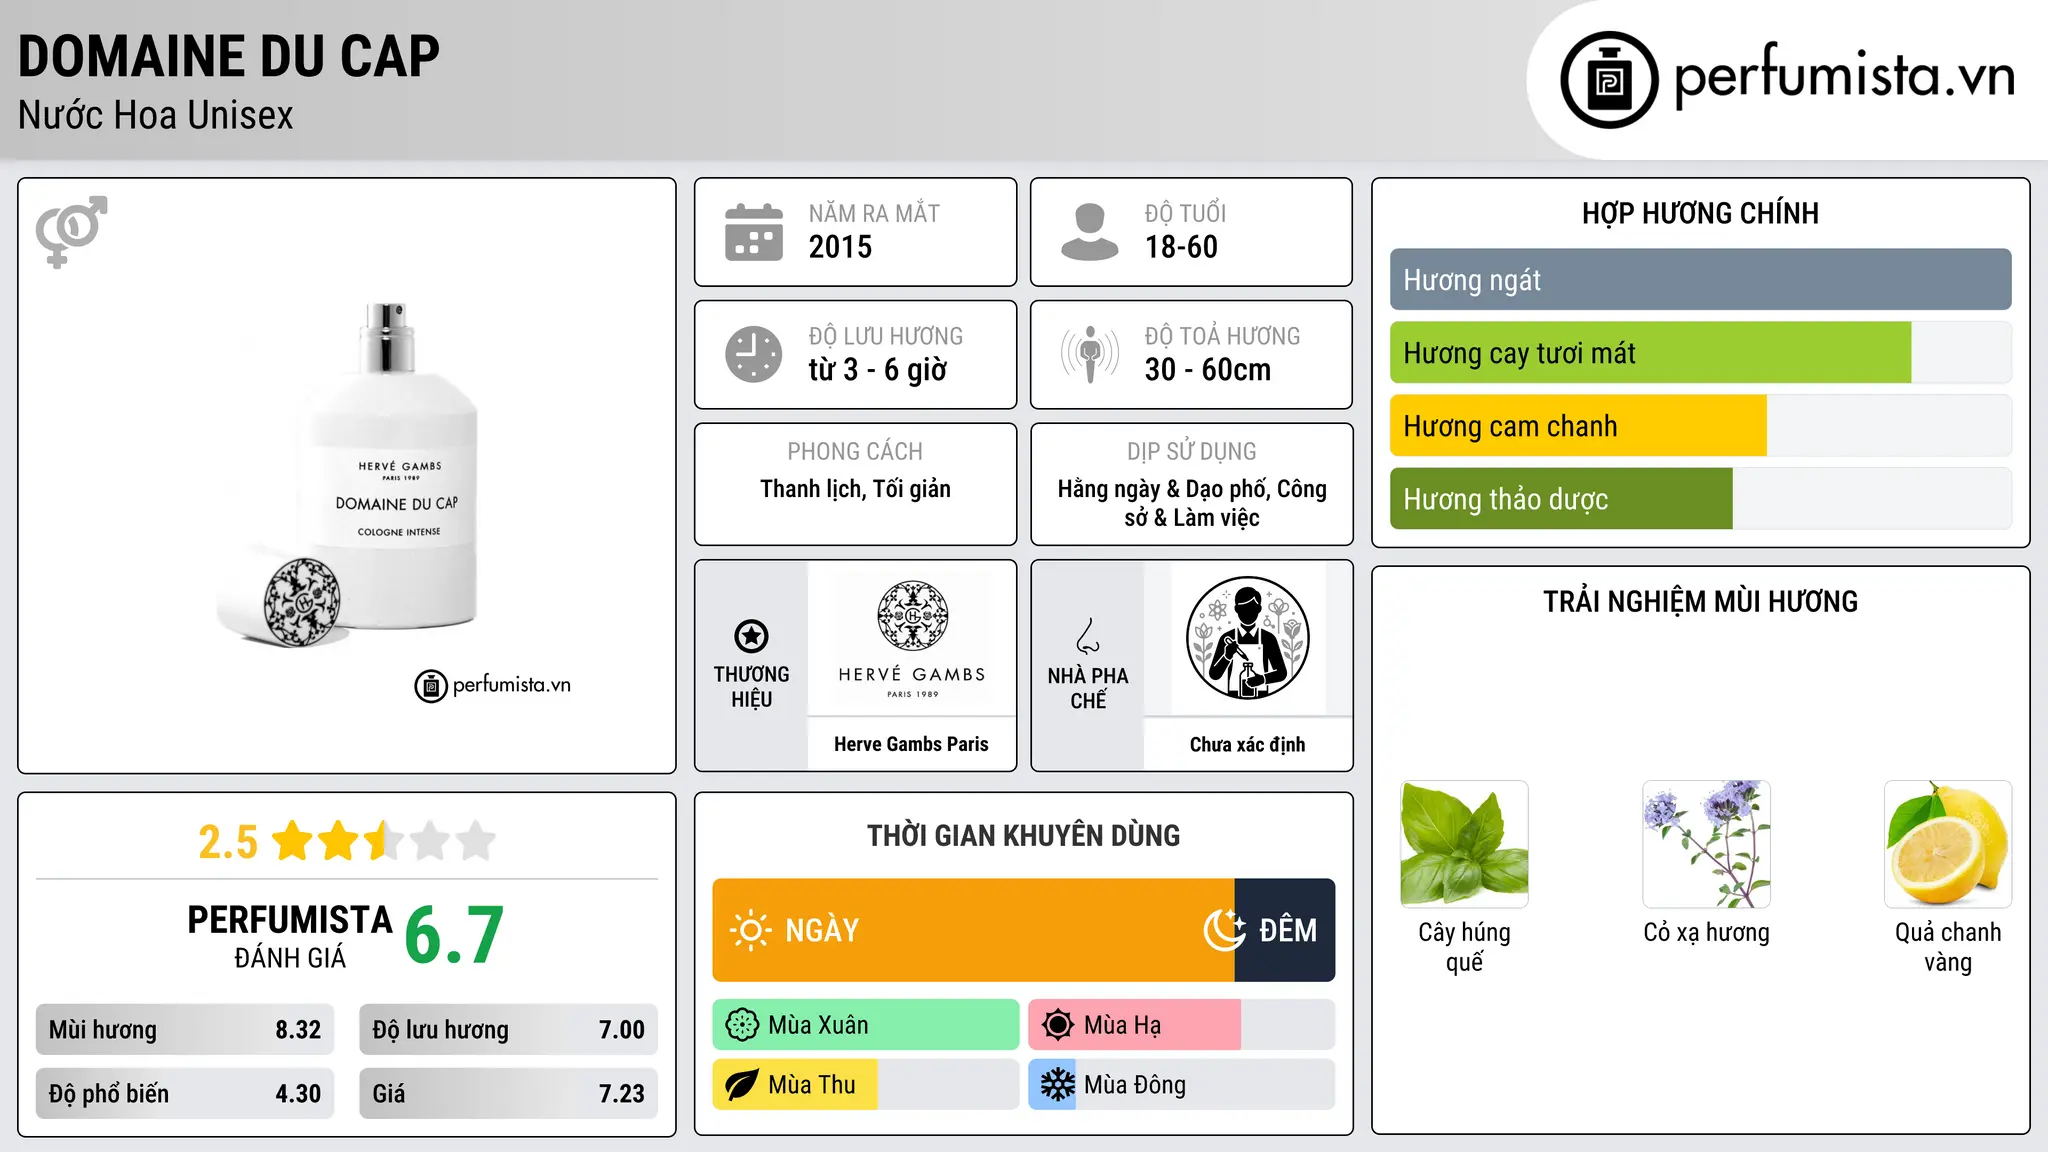Click the leaf icon for Mùa Thu
Image resolution: width=2048 pixels, height=1152 pixels.
[742, 1085]
